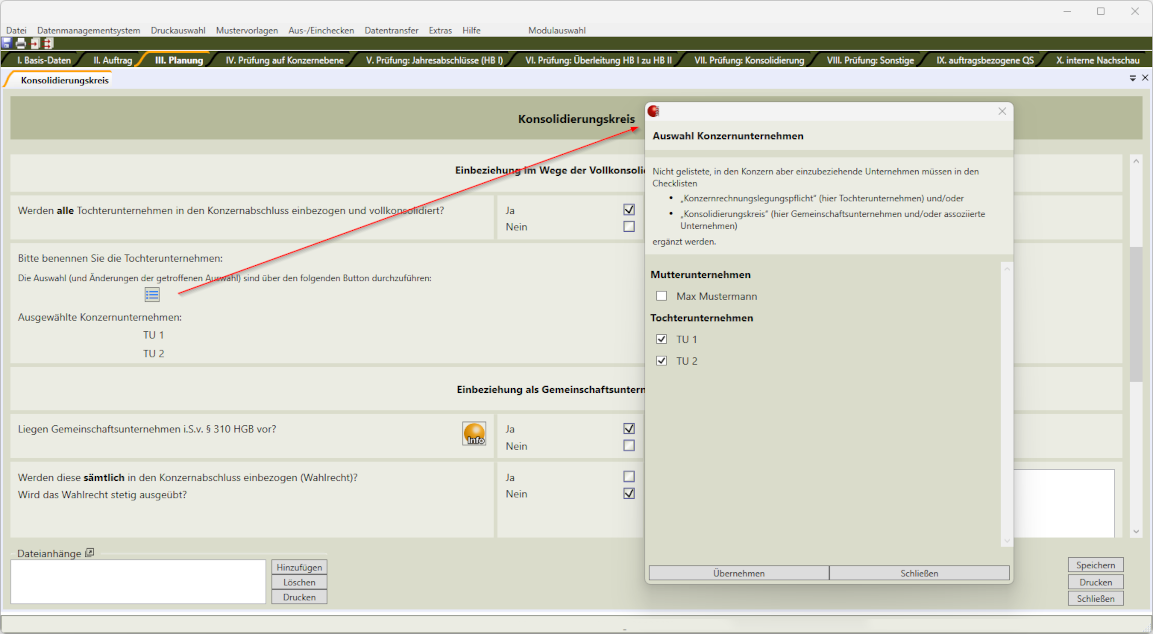Uncheck the TU 1 Tochterunternehmen checkbox

click(661, 339)
